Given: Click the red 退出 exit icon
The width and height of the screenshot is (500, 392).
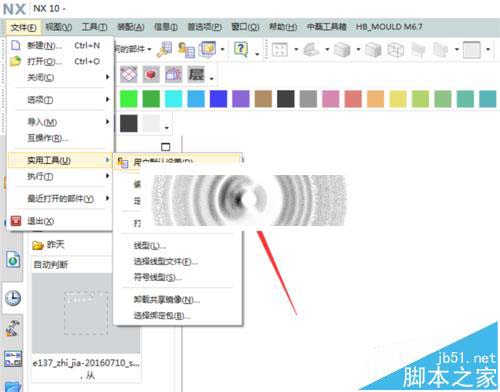Looking at the screenshot, I should point(16,221).
